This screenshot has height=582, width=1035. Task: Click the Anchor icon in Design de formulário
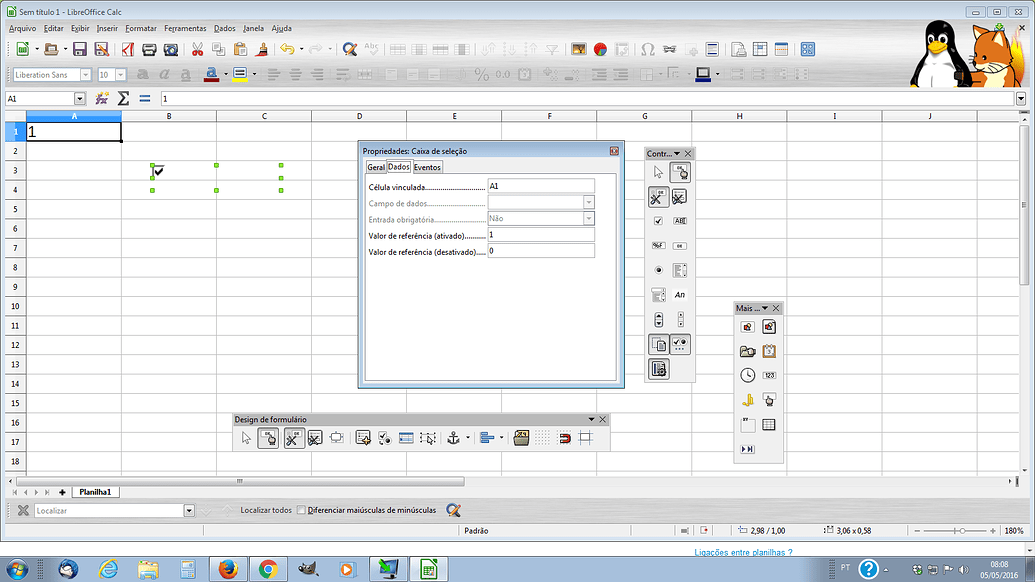point(453,437)
